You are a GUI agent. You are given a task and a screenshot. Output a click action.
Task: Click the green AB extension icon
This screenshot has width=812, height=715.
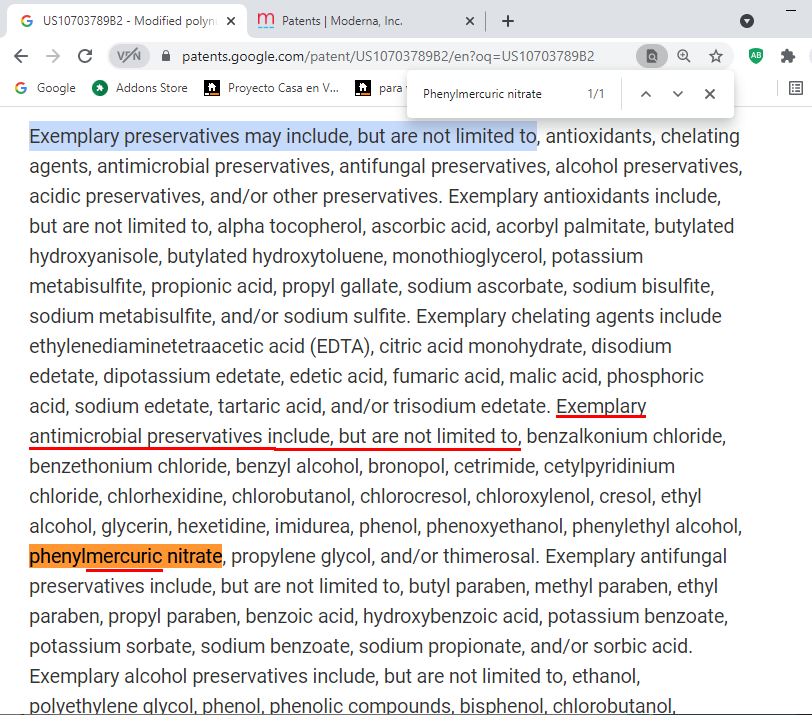756,57
